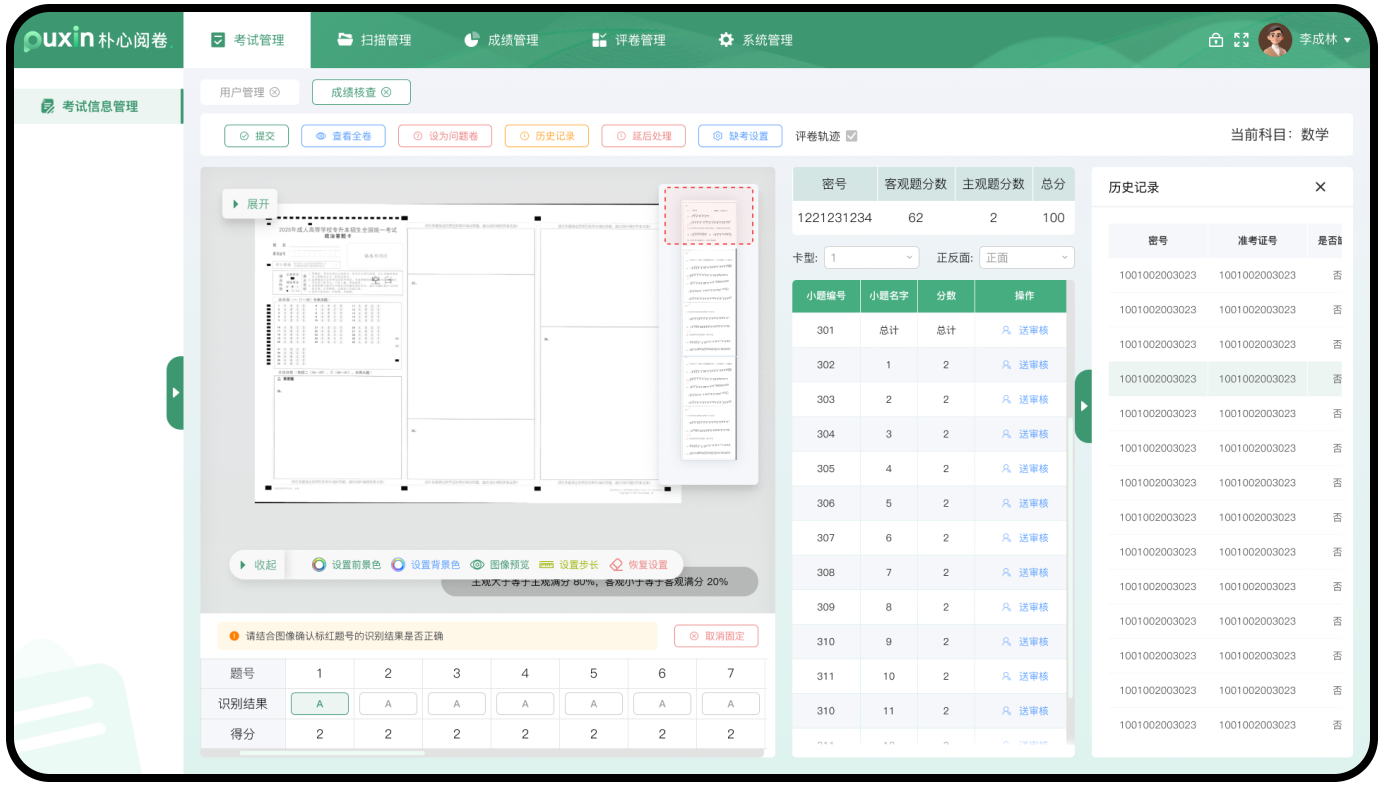Image resolution: width=1384 pixels, height=786 pixels.
Task: Click the 取消固定 button
Action: pos(716,636)
